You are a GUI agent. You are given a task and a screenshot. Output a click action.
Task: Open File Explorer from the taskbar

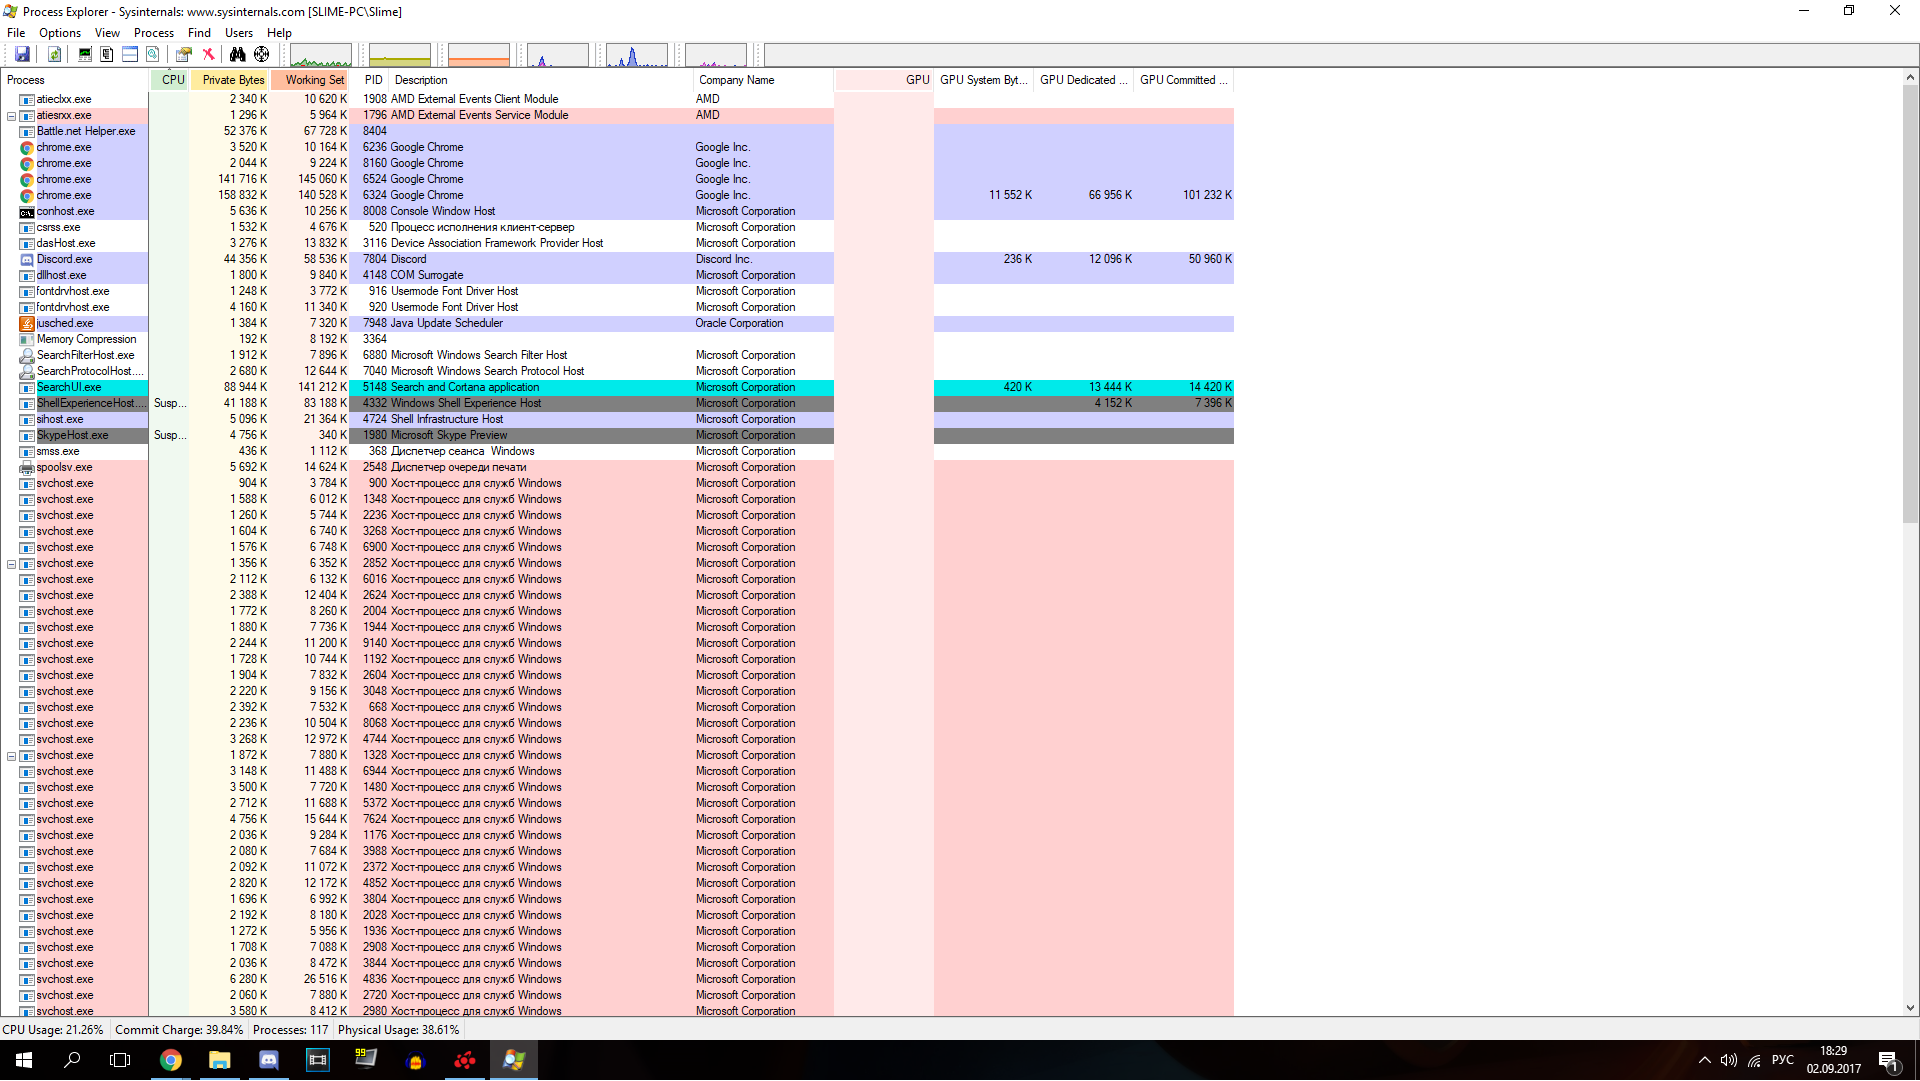pos(220,1061)
